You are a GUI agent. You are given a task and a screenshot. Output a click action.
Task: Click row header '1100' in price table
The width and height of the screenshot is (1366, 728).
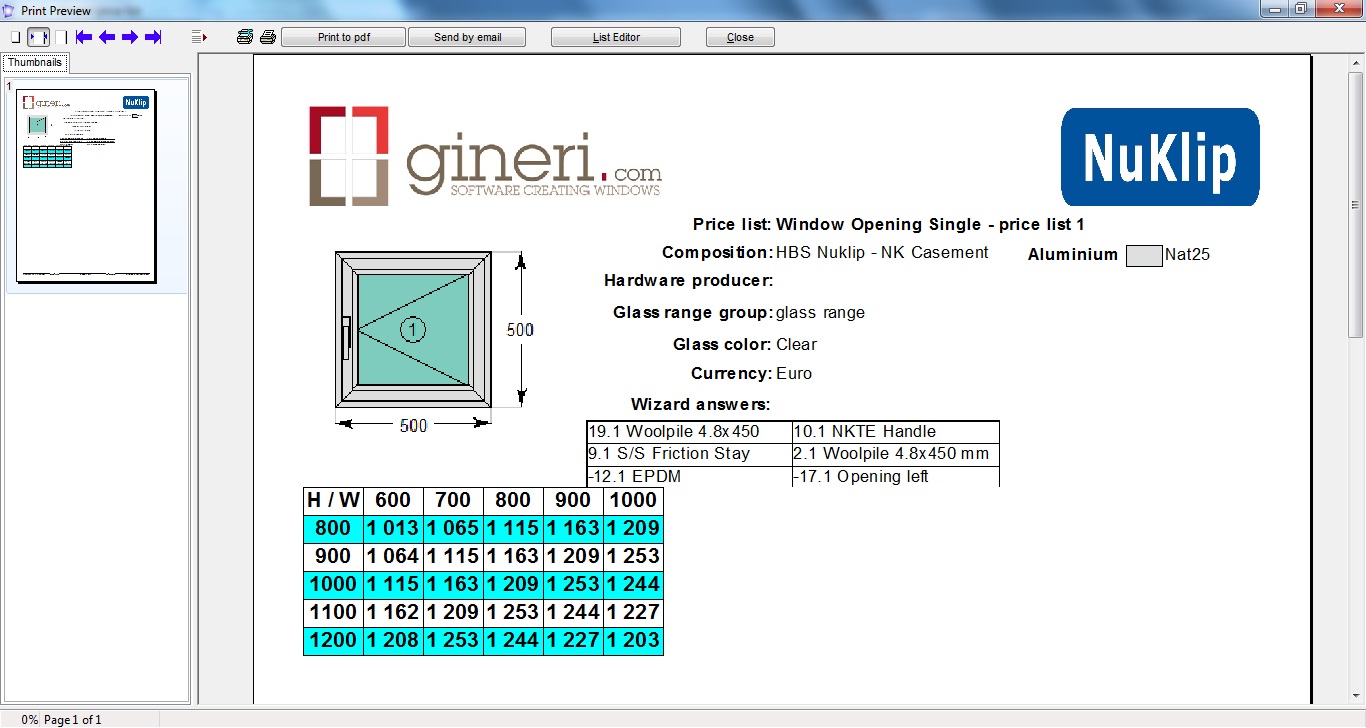point(333,612)
